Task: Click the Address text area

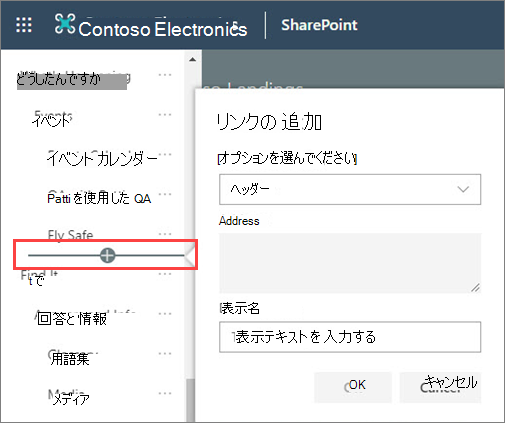Action: [350, 263]
